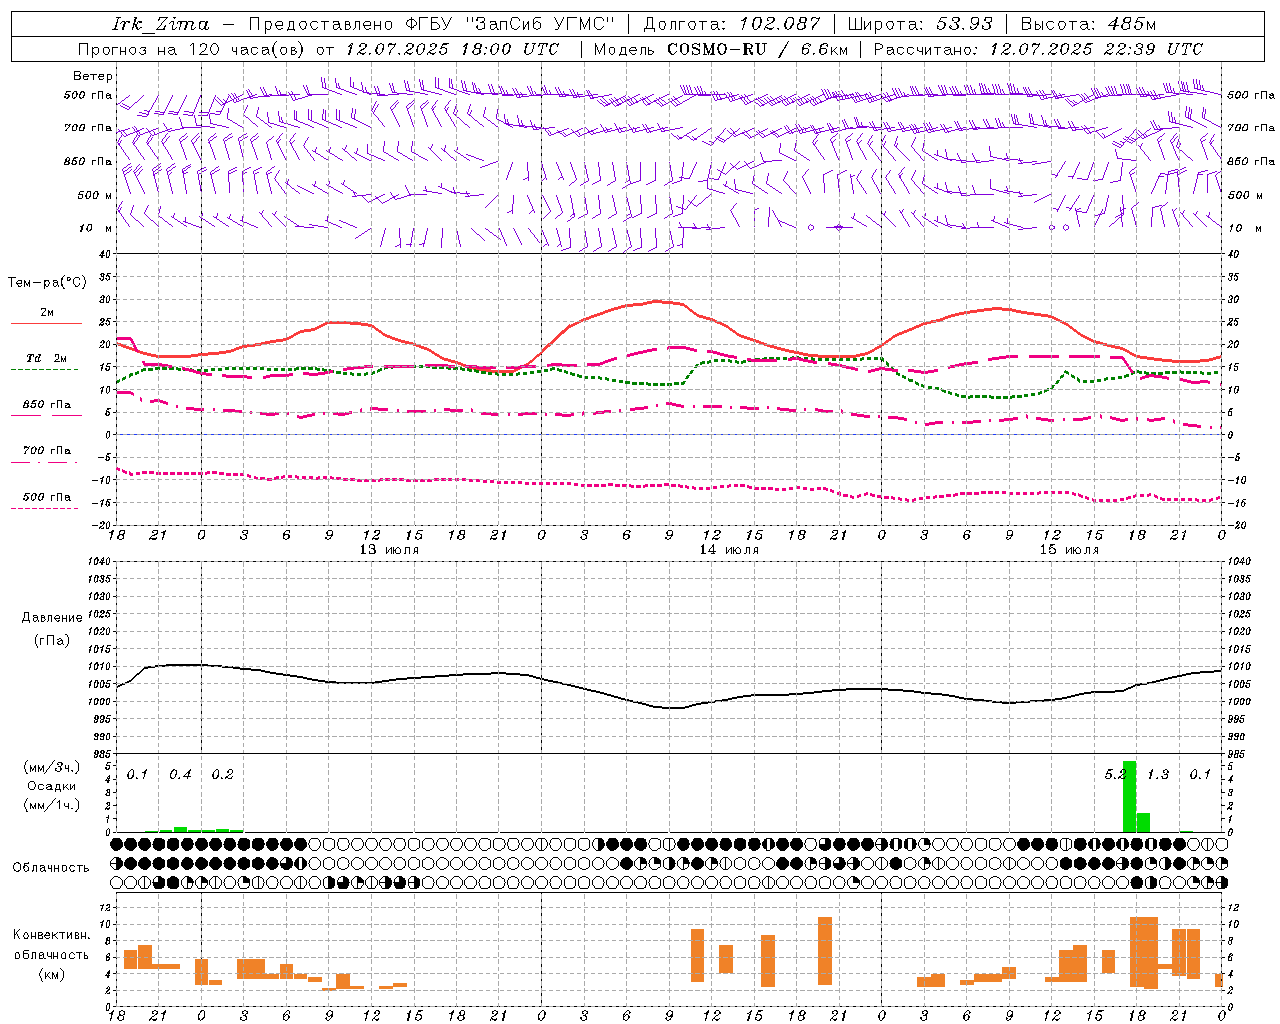The height and width of the screenshot is (1024, 1280).
Task: Click the 500 м wind level label on left
Action: 96,195
